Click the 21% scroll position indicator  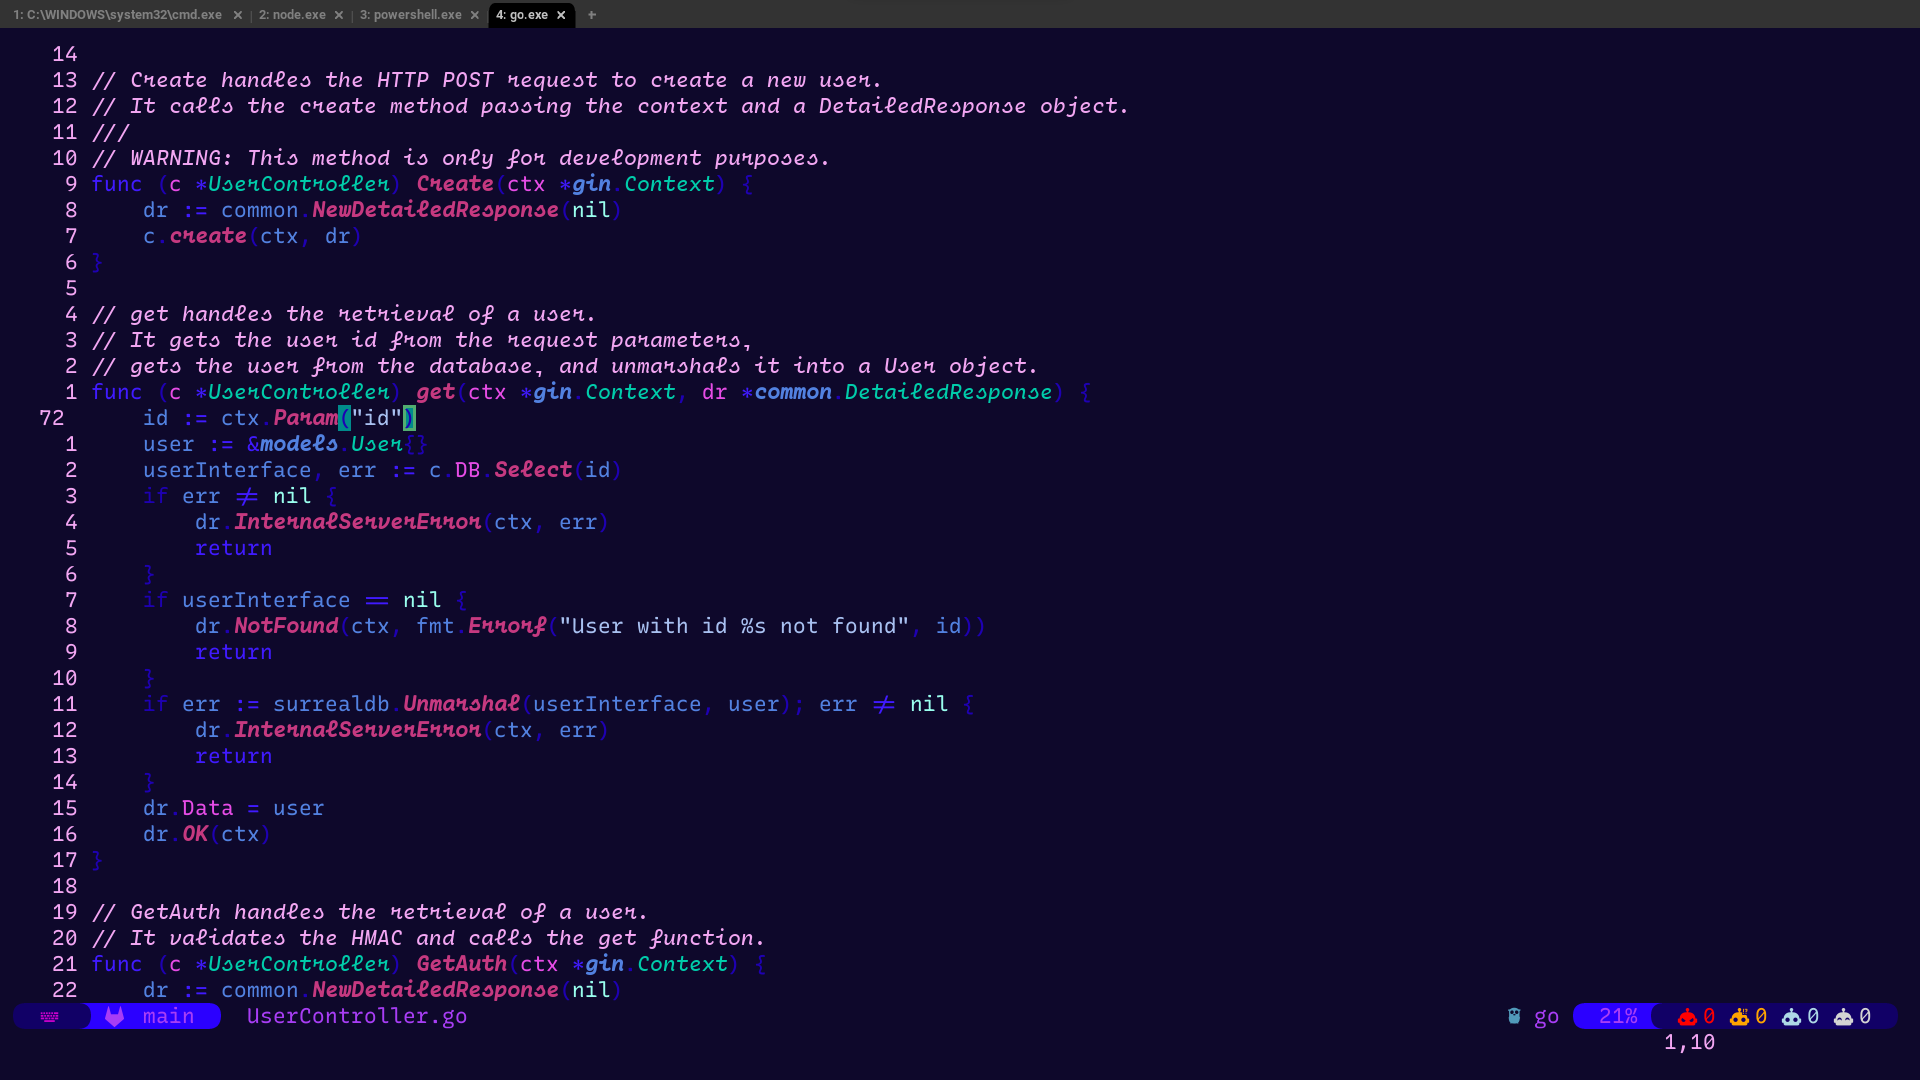[x=1617, y=1016]
